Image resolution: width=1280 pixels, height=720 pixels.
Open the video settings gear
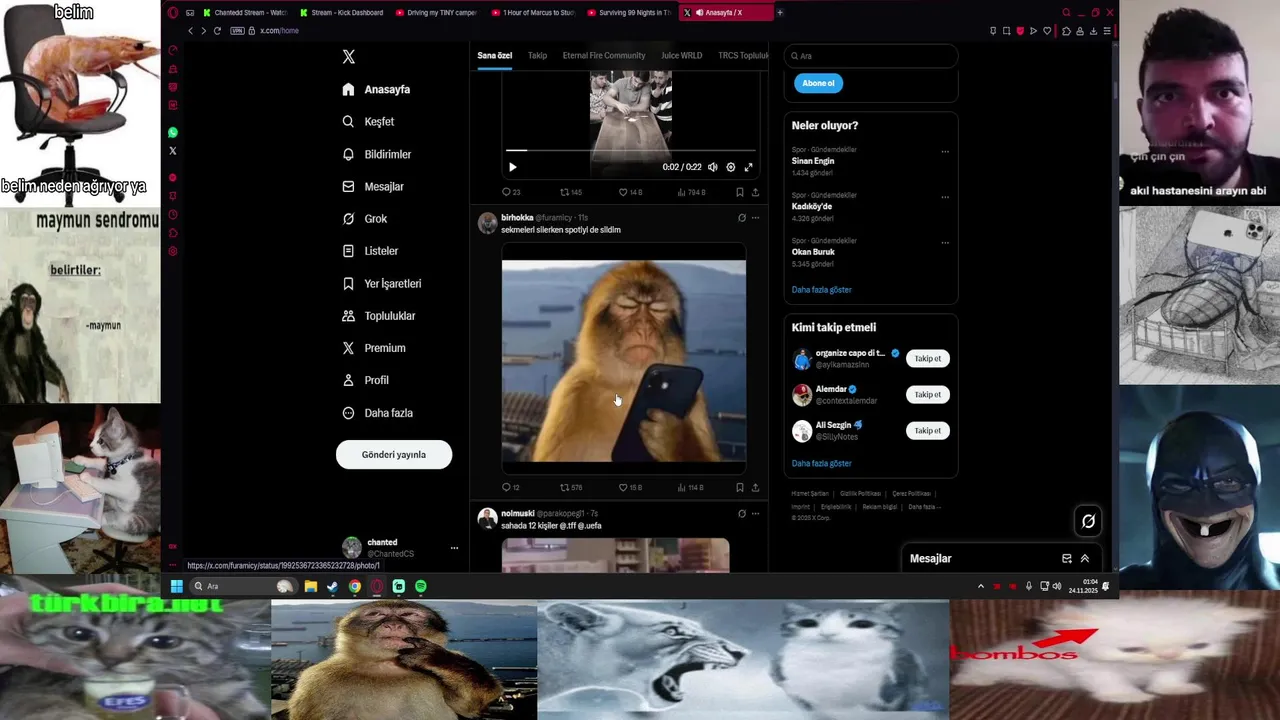[731, 167]
